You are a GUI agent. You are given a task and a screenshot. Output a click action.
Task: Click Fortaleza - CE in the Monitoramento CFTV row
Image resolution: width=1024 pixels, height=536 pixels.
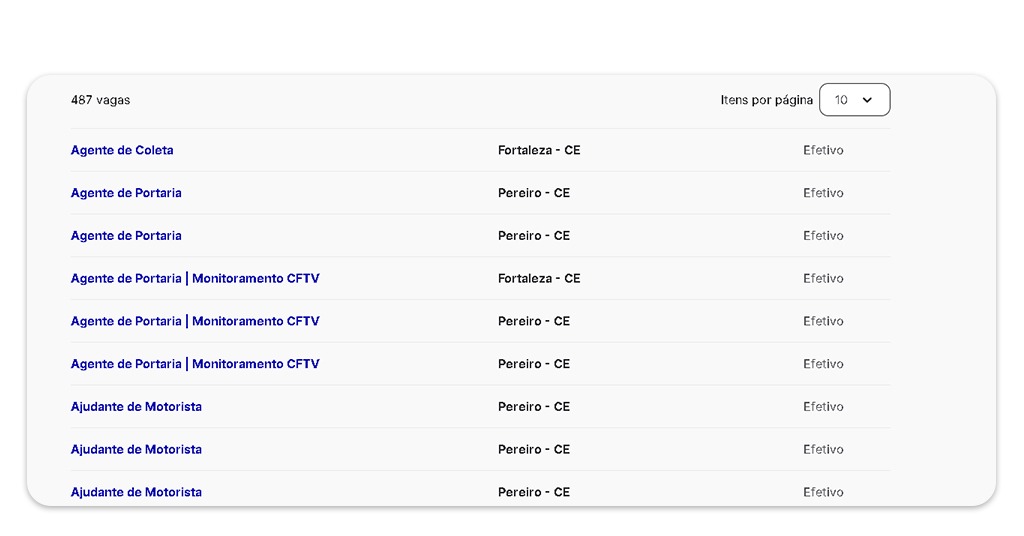pos(539,279)
